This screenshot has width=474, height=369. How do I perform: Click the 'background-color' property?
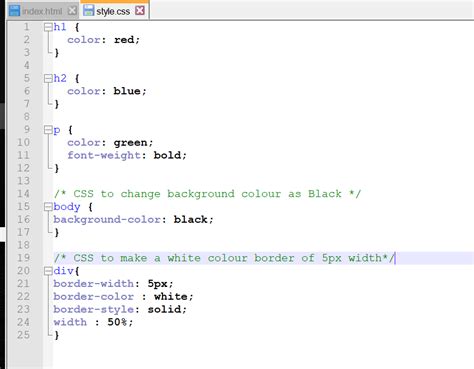point(107,220)
